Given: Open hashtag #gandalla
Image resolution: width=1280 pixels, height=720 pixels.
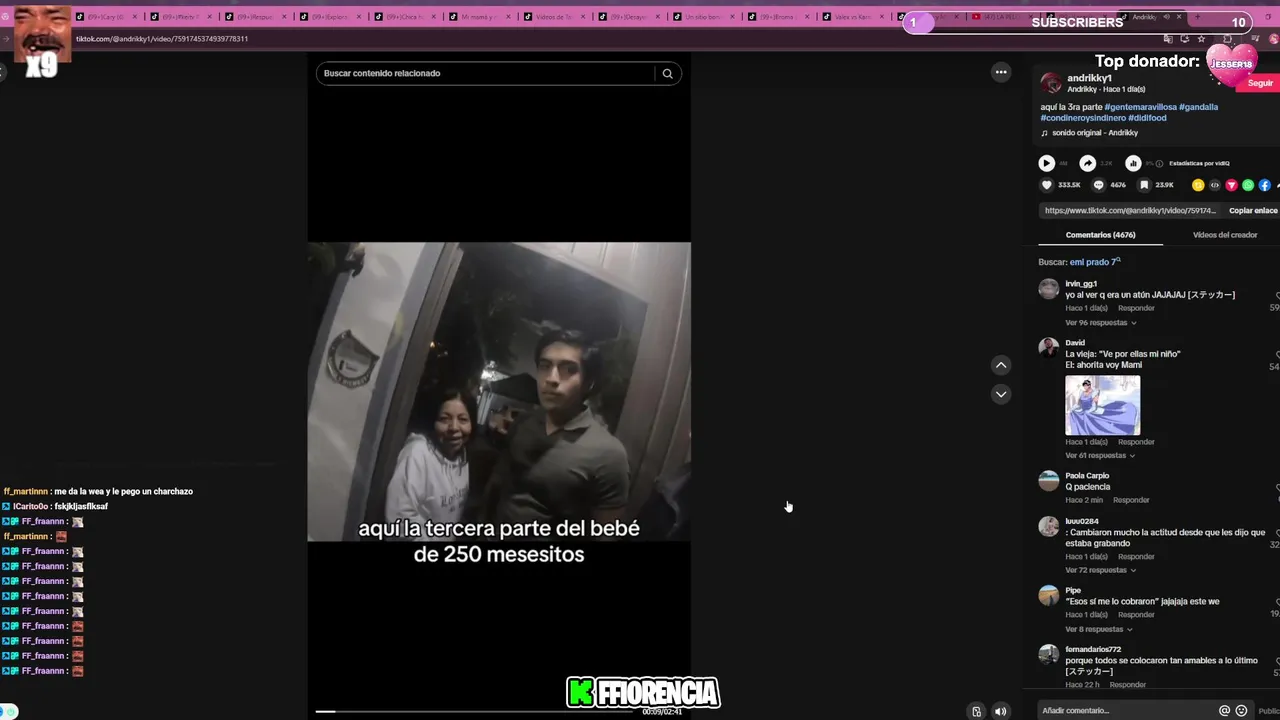Looking at the screenshot, I should coord(1198,107).
